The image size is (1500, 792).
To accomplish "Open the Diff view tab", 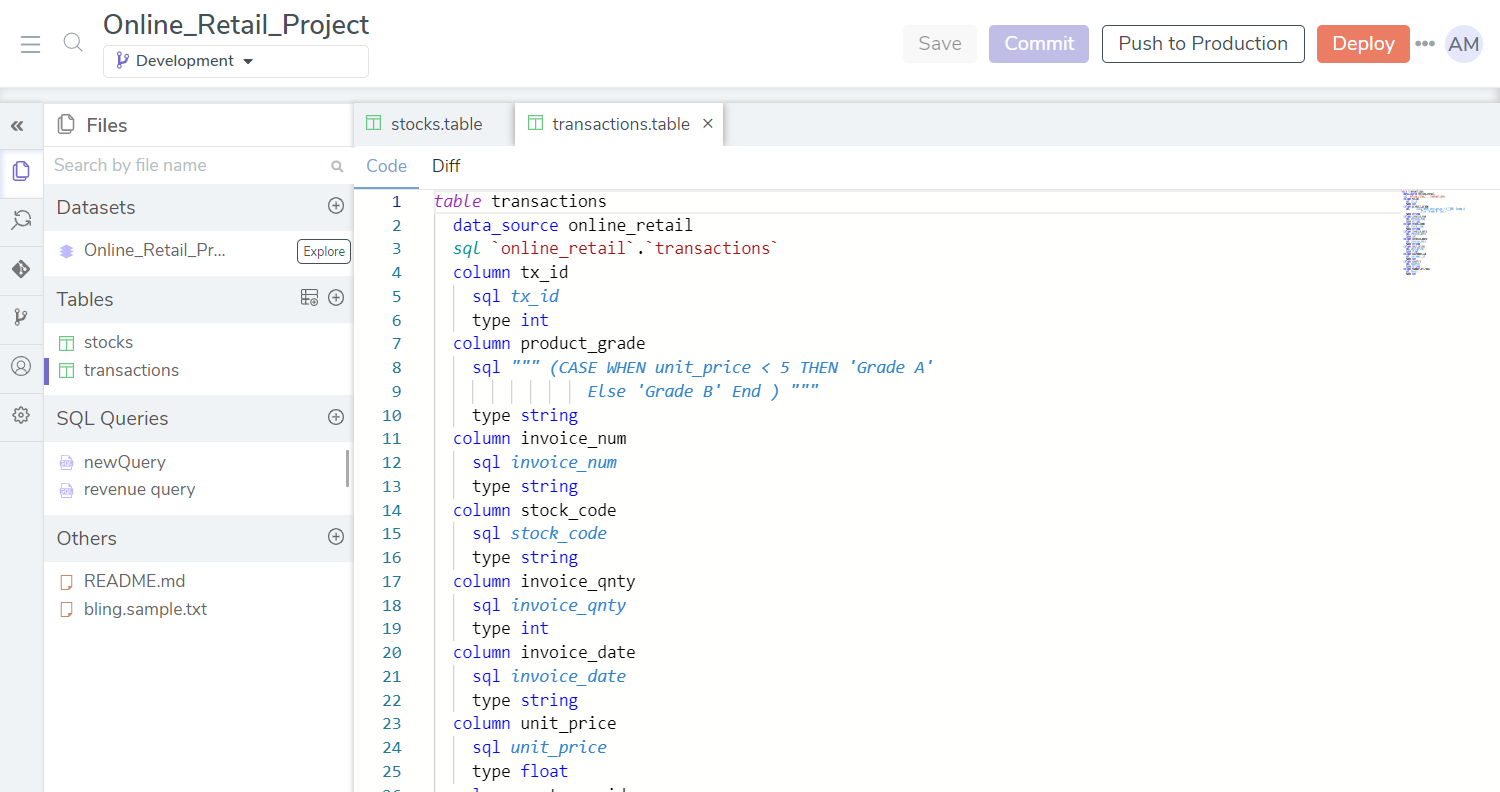I will point(446,166).
